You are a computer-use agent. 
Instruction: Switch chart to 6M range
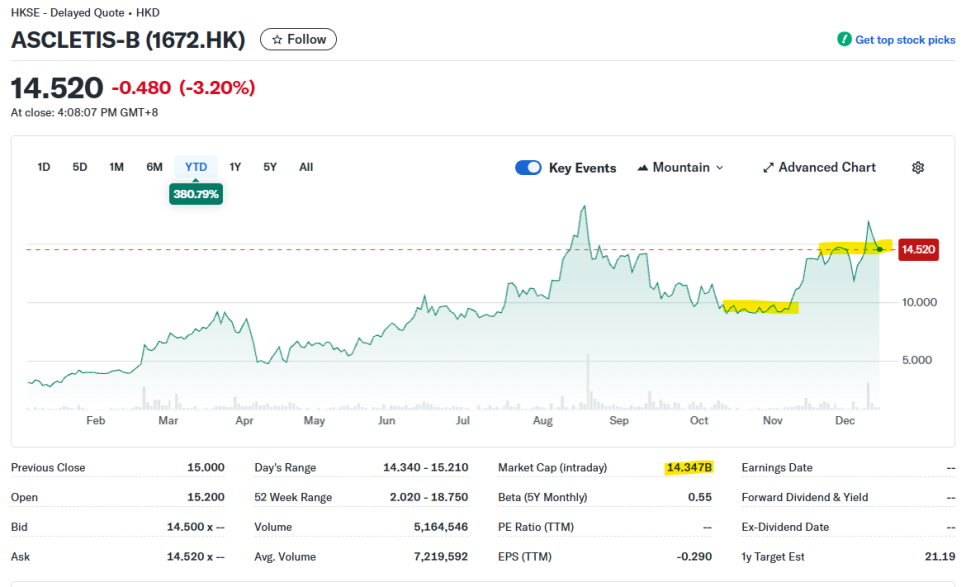coord(154,167)
